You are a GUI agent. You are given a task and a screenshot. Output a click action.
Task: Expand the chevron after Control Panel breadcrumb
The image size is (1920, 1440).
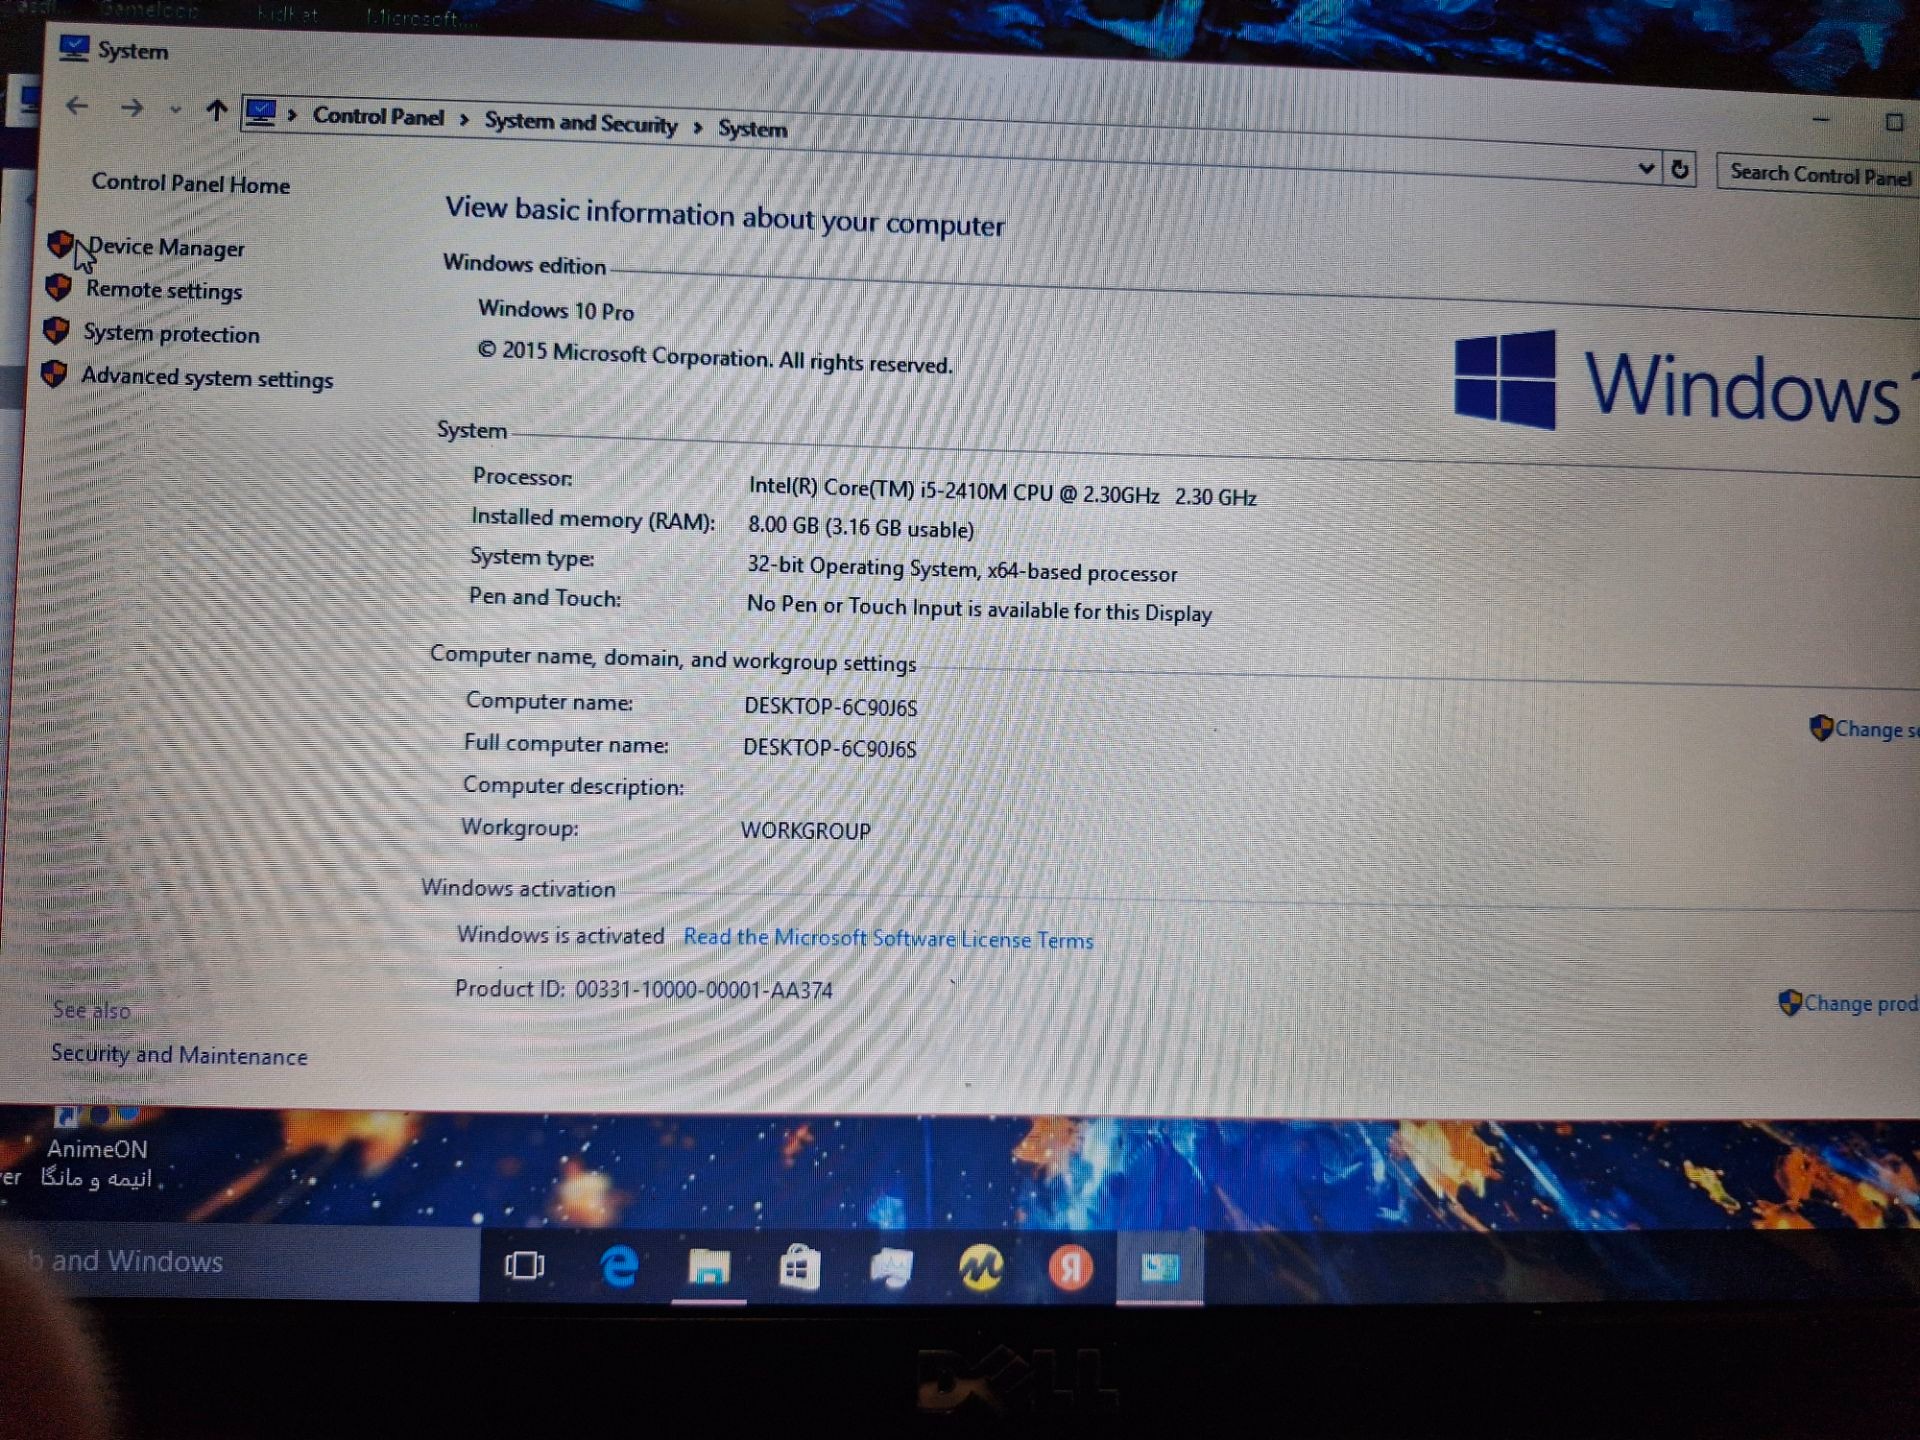click(464, 120)
